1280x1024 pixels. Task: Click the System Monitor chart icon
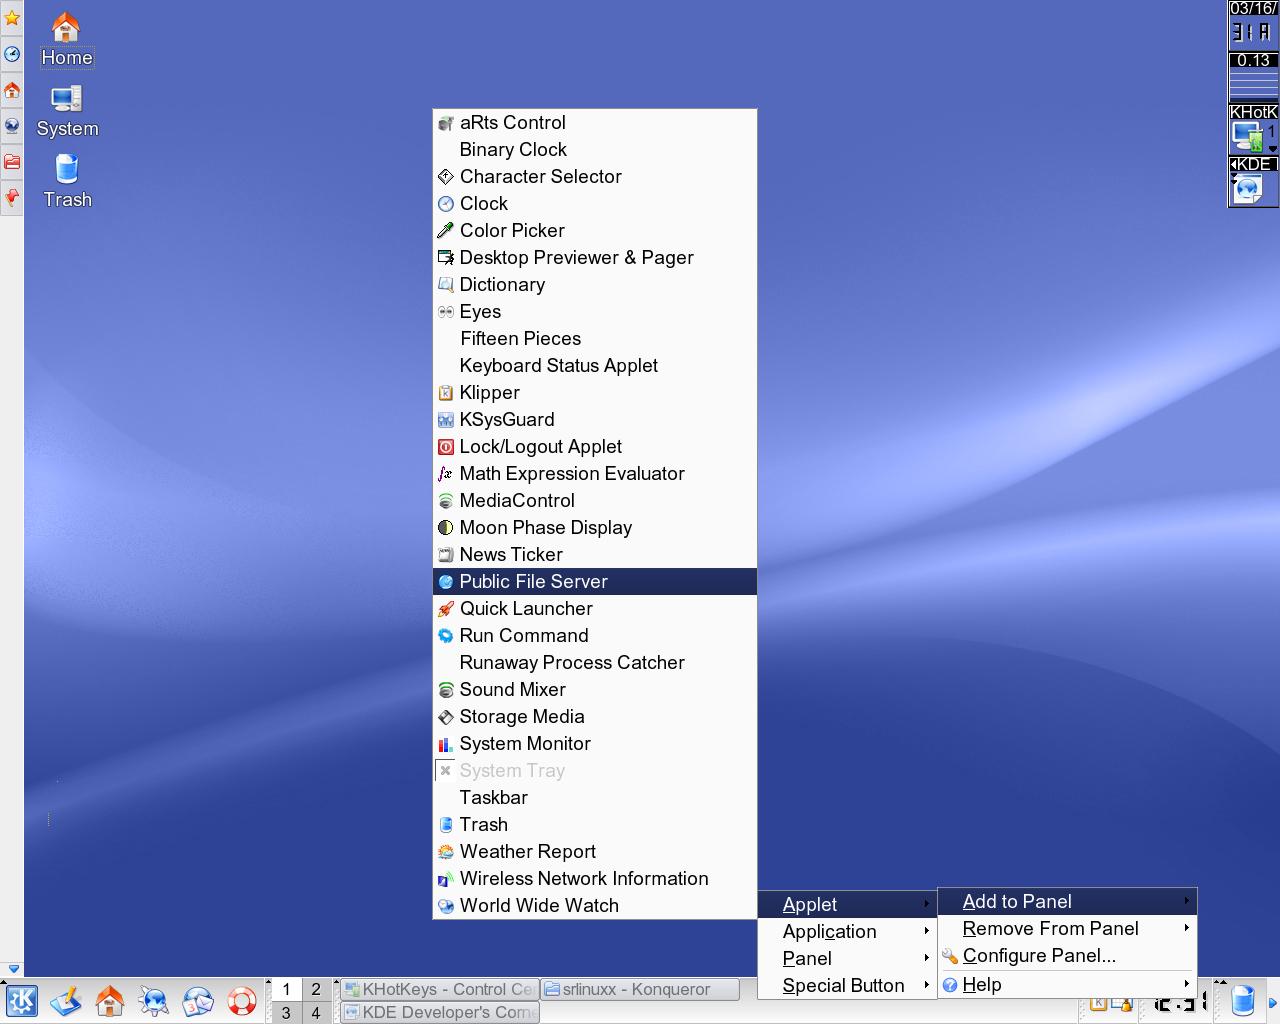(x=446, y=744)
